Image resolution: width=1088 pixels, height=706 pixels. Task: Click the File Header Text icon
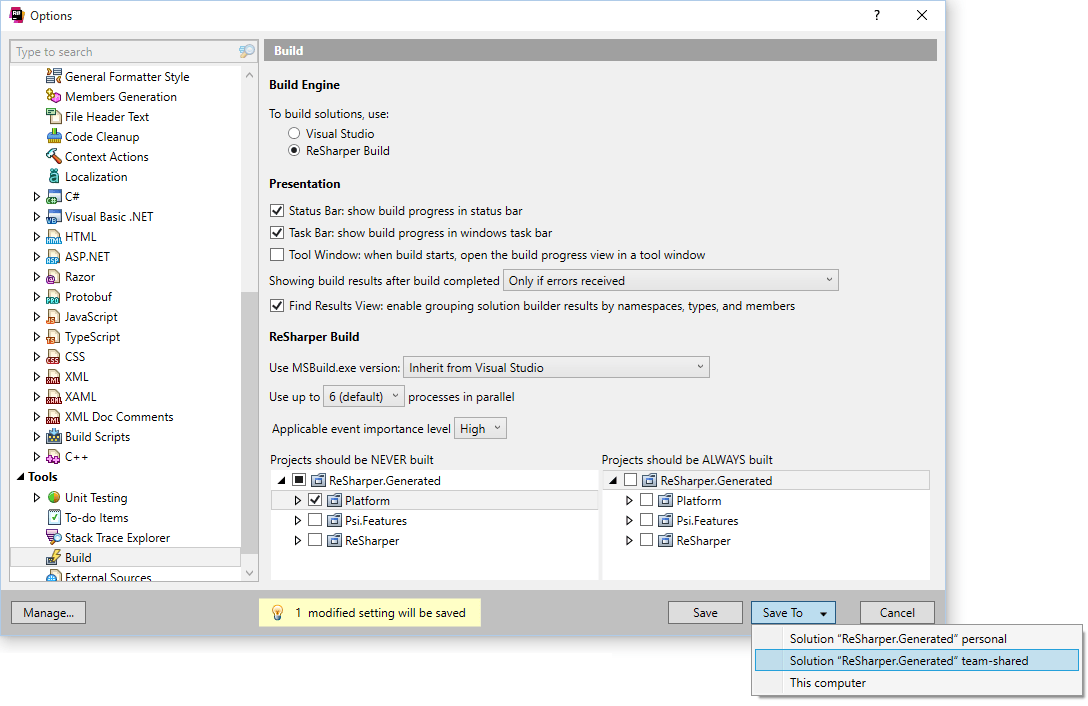click(55, 117)
